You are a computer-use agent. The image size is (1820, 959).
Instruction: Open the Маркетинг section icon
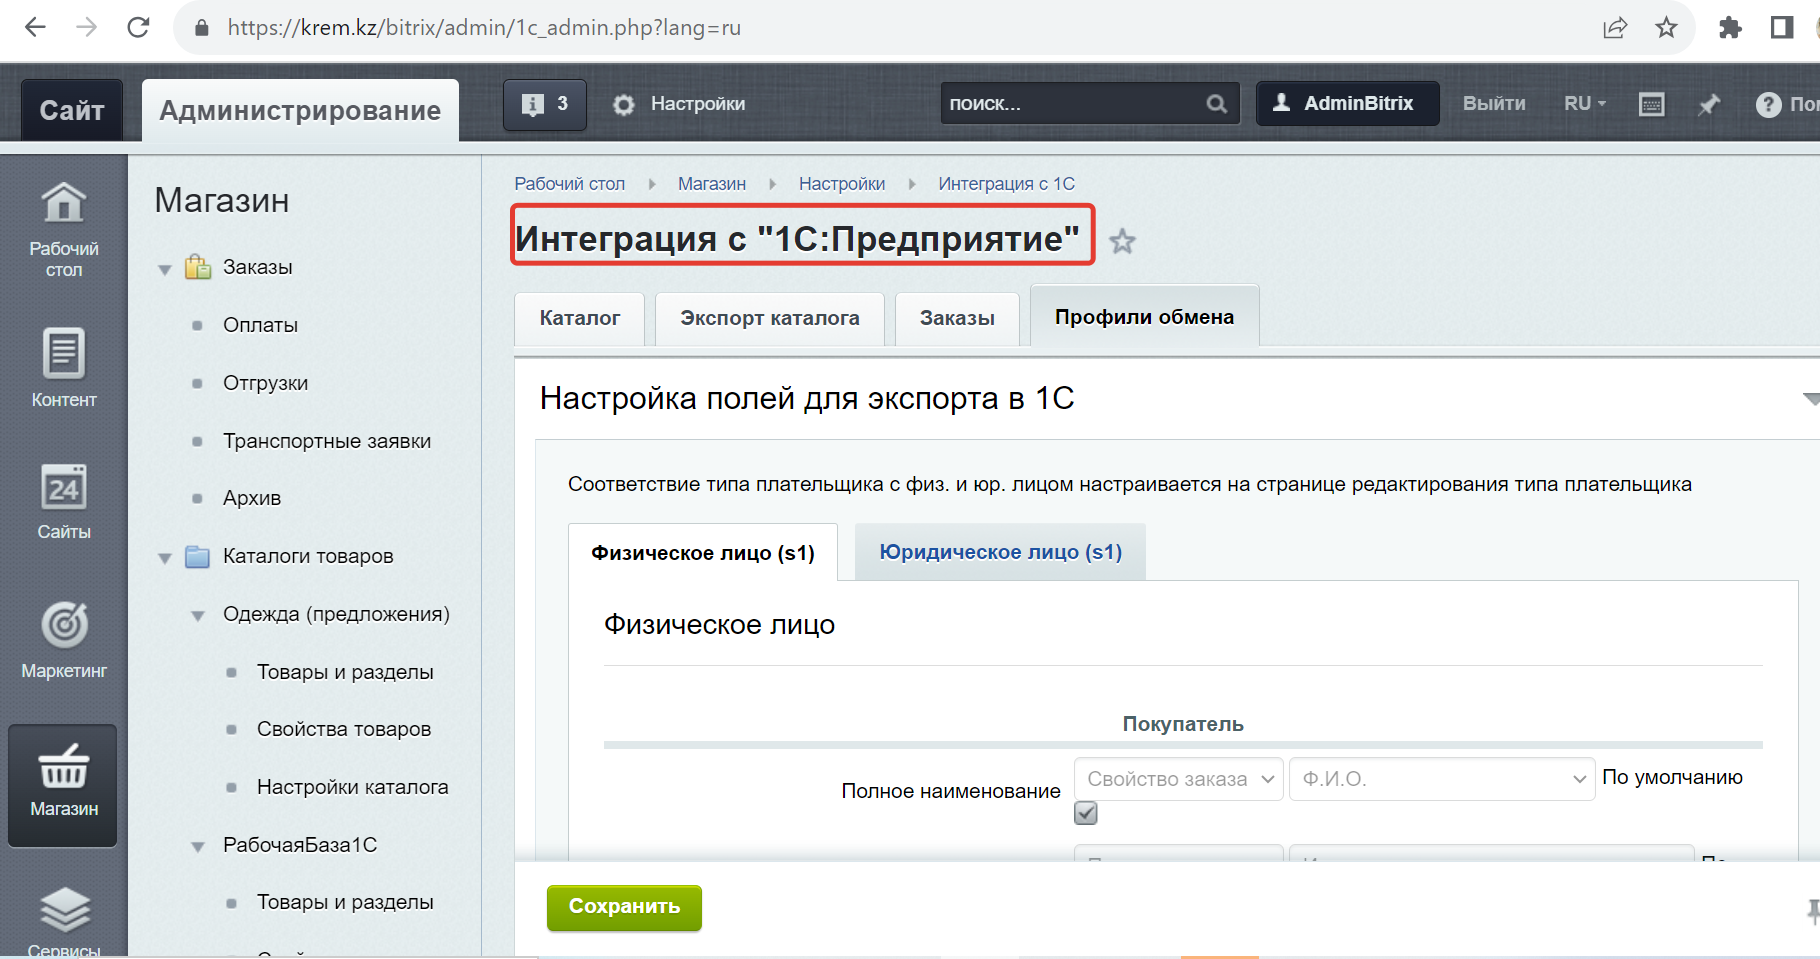pos(64,640)
